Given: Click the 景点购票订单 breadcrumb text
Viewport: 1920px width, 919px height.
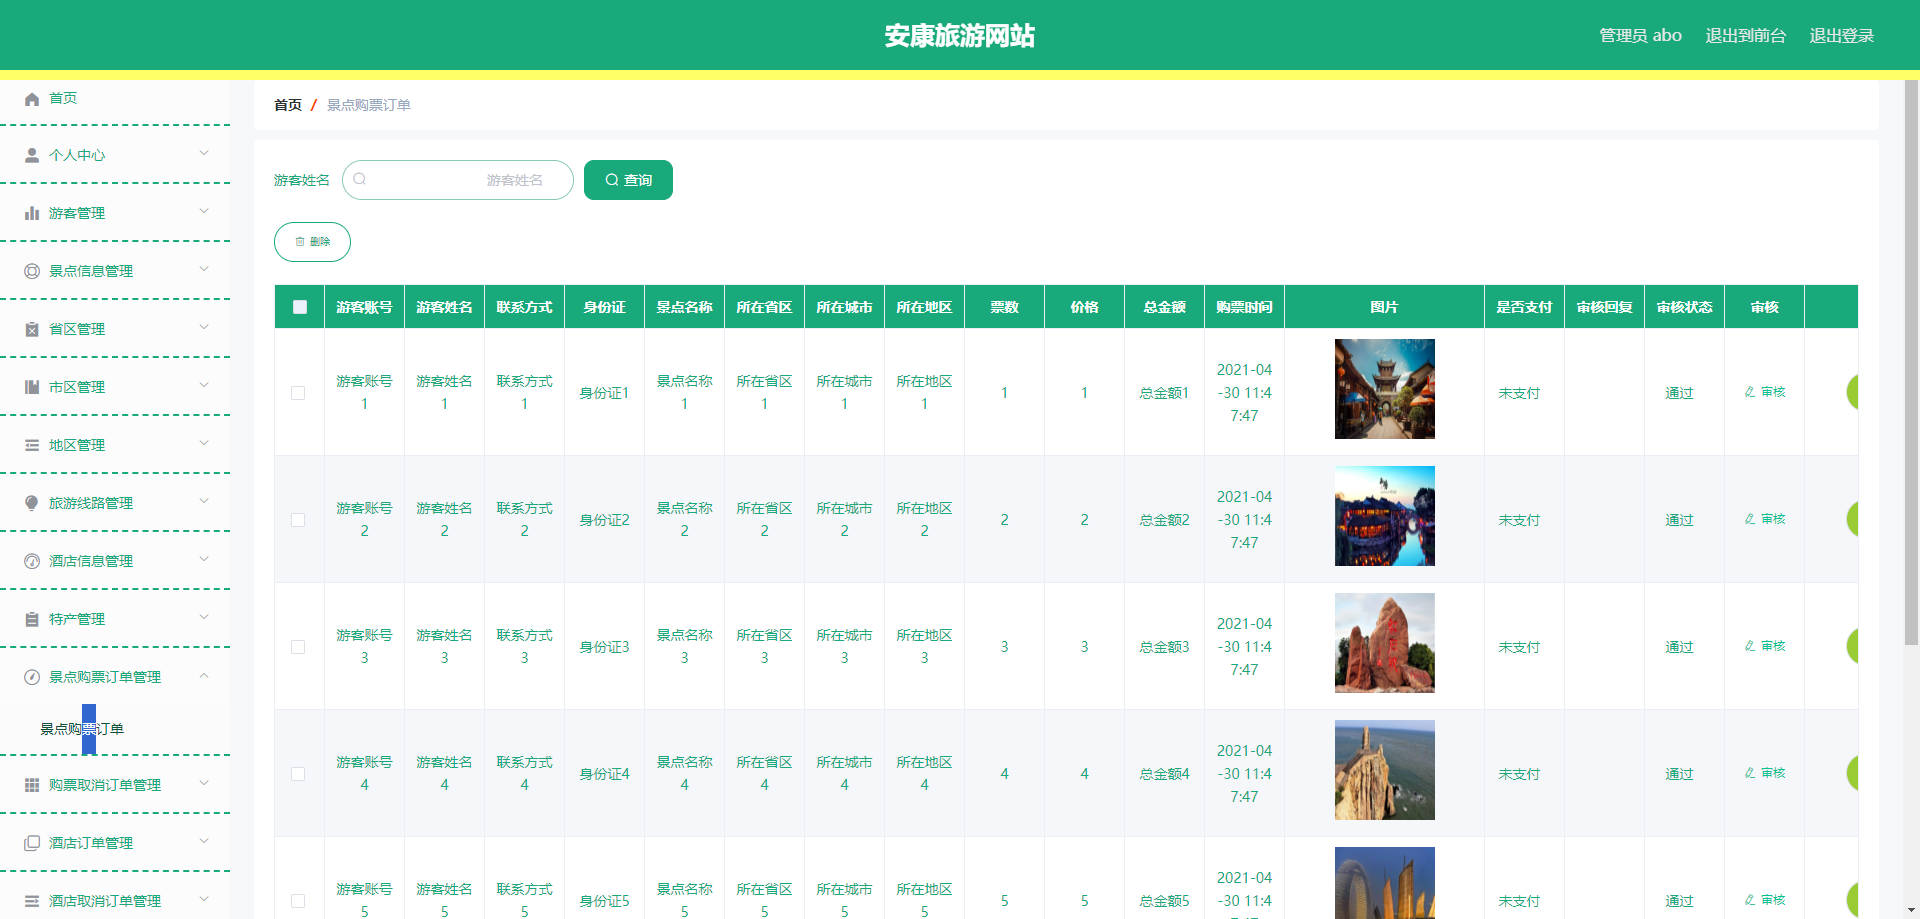Looking at the screenshot, I should pos(368,105).
